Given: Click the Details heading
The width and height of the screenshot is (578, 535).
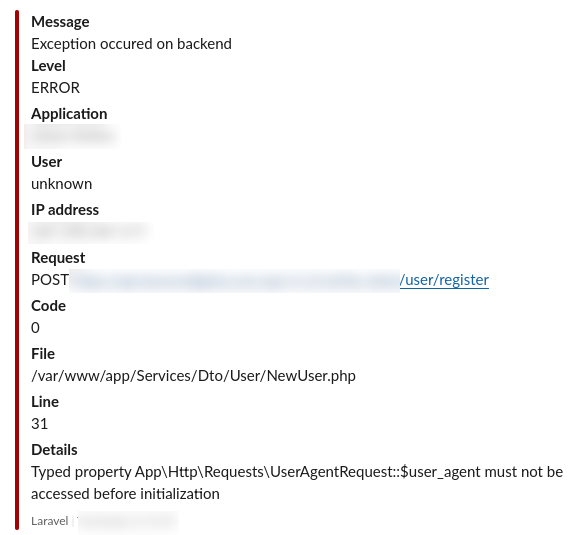Looking at the screenshot, I should pos(54,450).
